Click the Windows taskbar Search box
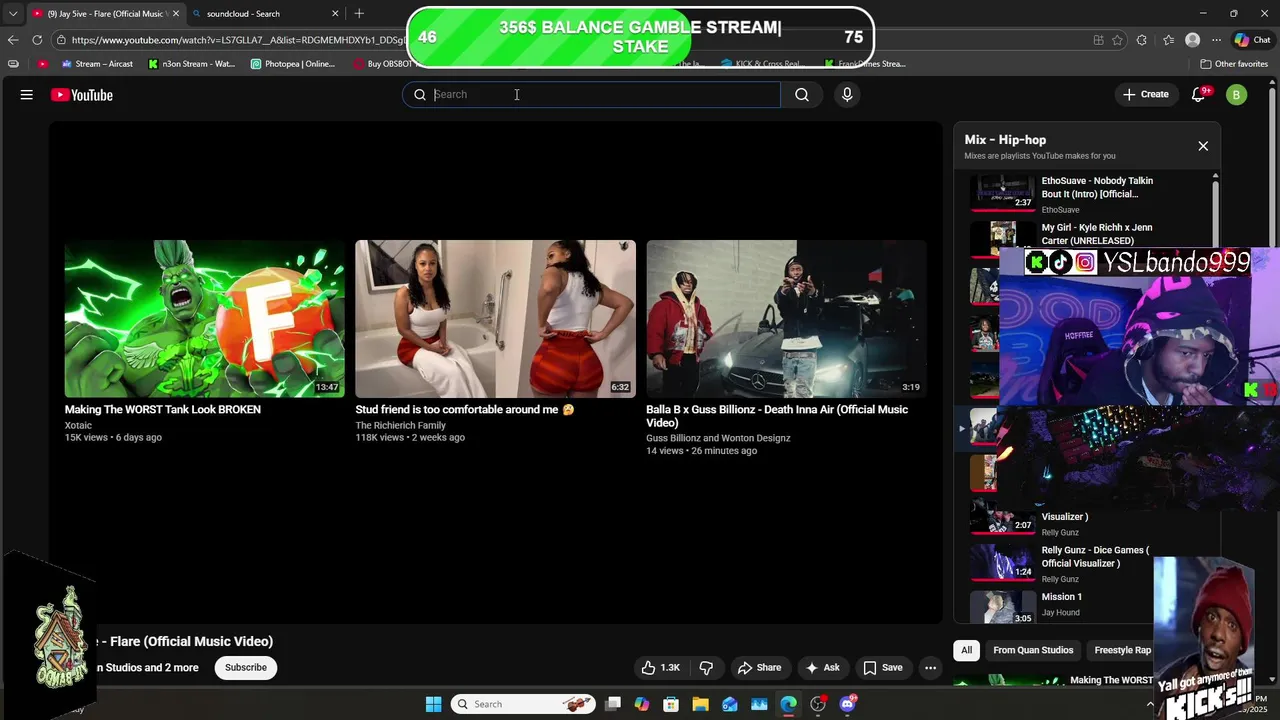 (522, 704)
